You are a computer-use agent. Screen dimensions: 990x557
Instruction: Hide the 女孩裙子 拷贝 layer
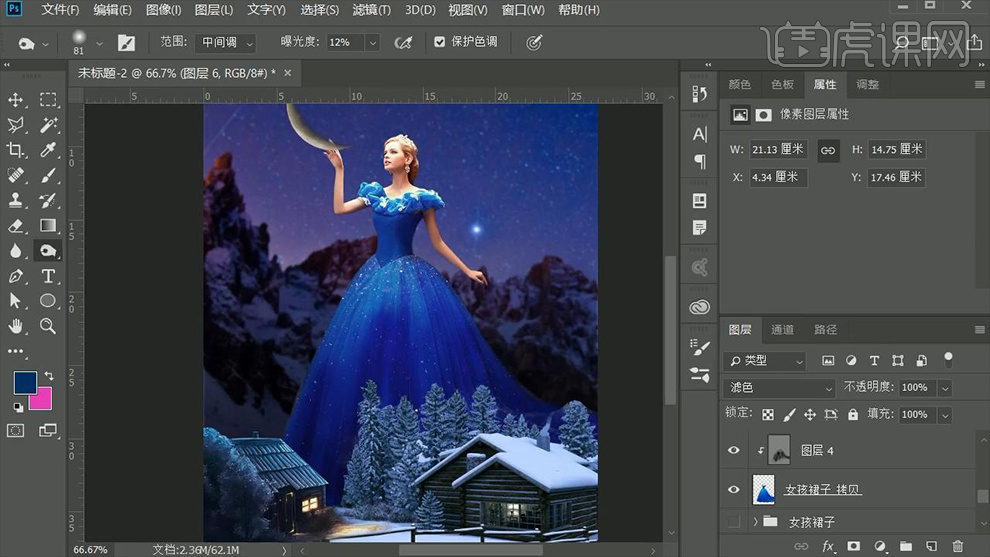point(734,489)
